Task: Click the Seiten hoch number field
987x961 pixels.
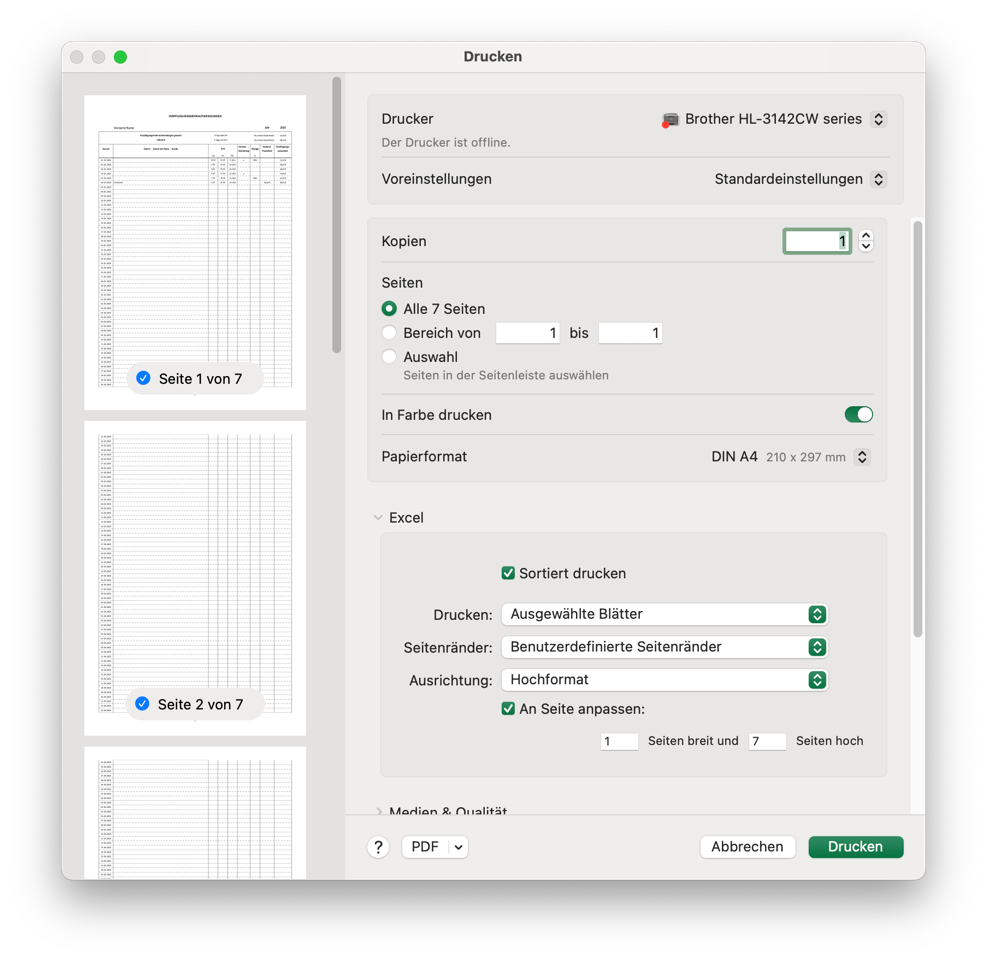Action: tap(766, 741)
